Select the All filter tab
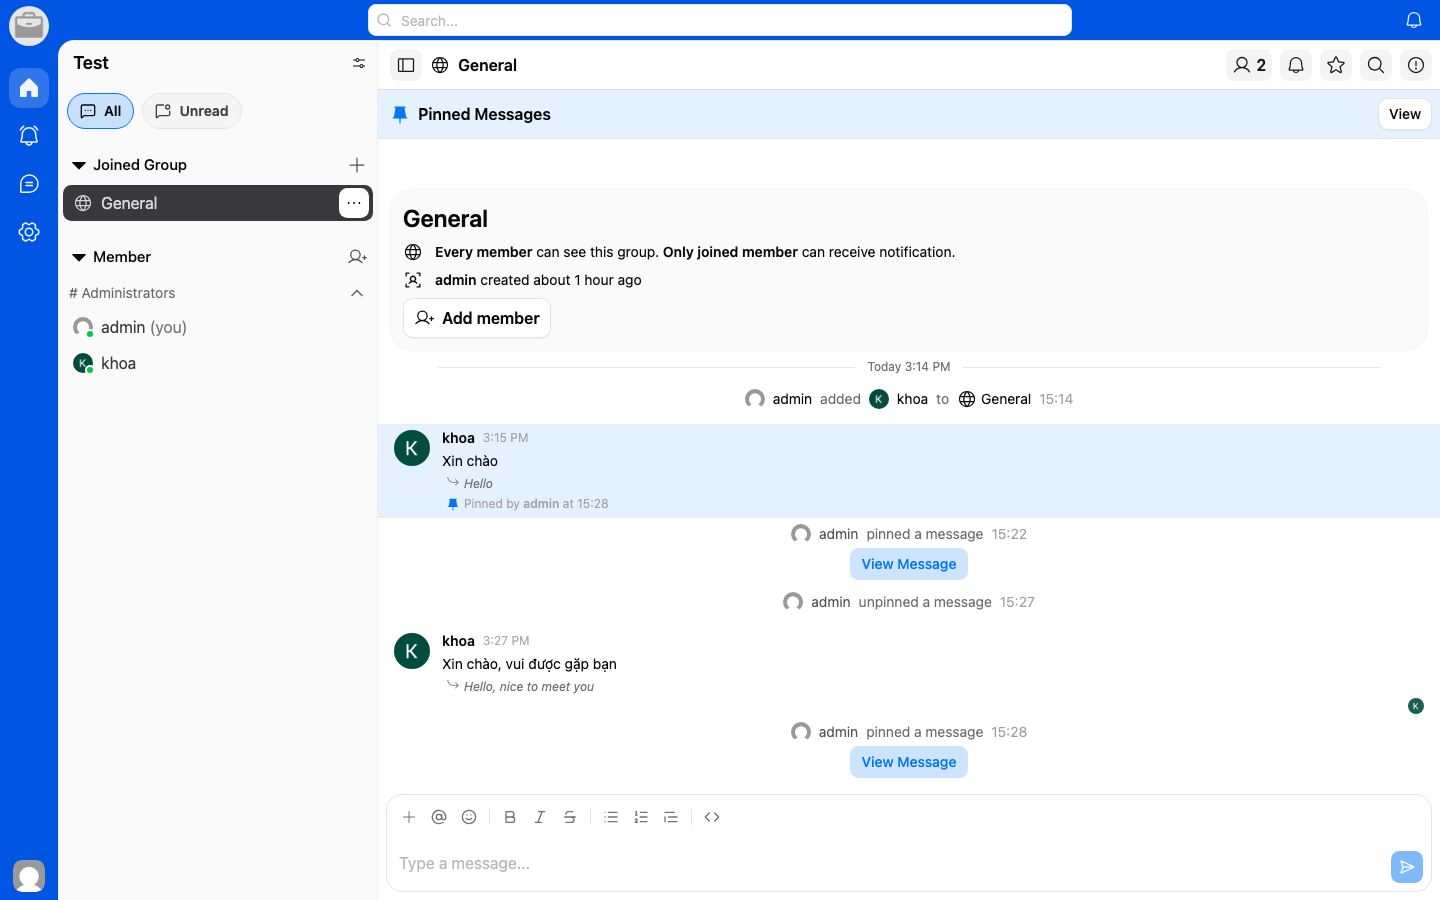 [x=100, y=111]
